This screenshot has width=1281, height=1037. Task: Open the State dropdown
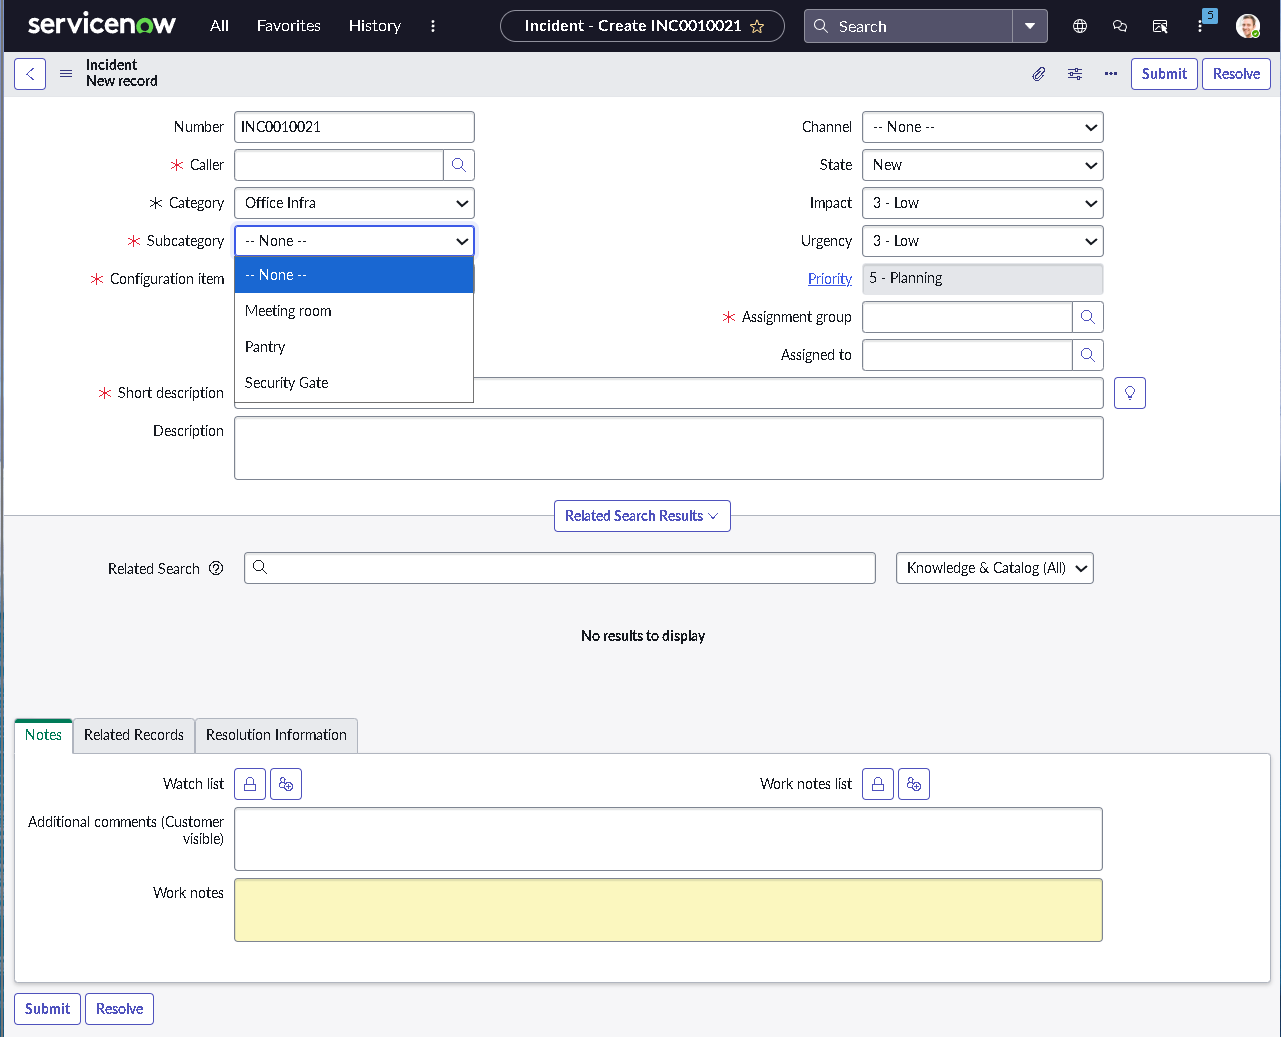pos(982,164)
